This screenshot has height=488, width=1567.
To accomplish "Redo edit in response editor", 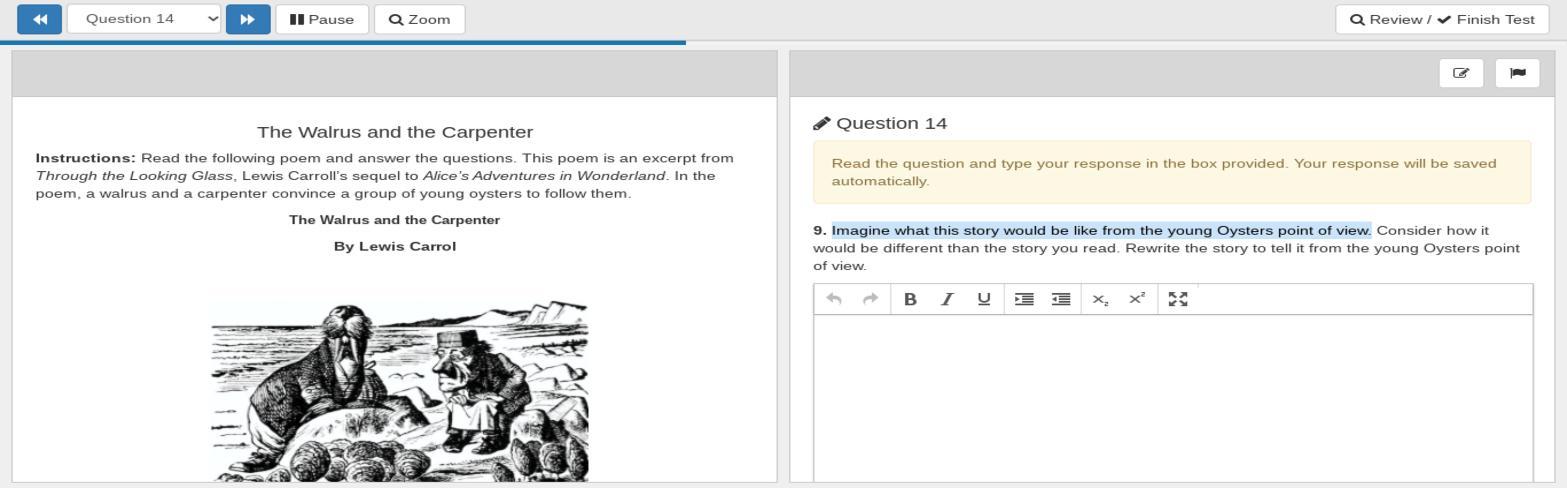I will tap(870, 299).
